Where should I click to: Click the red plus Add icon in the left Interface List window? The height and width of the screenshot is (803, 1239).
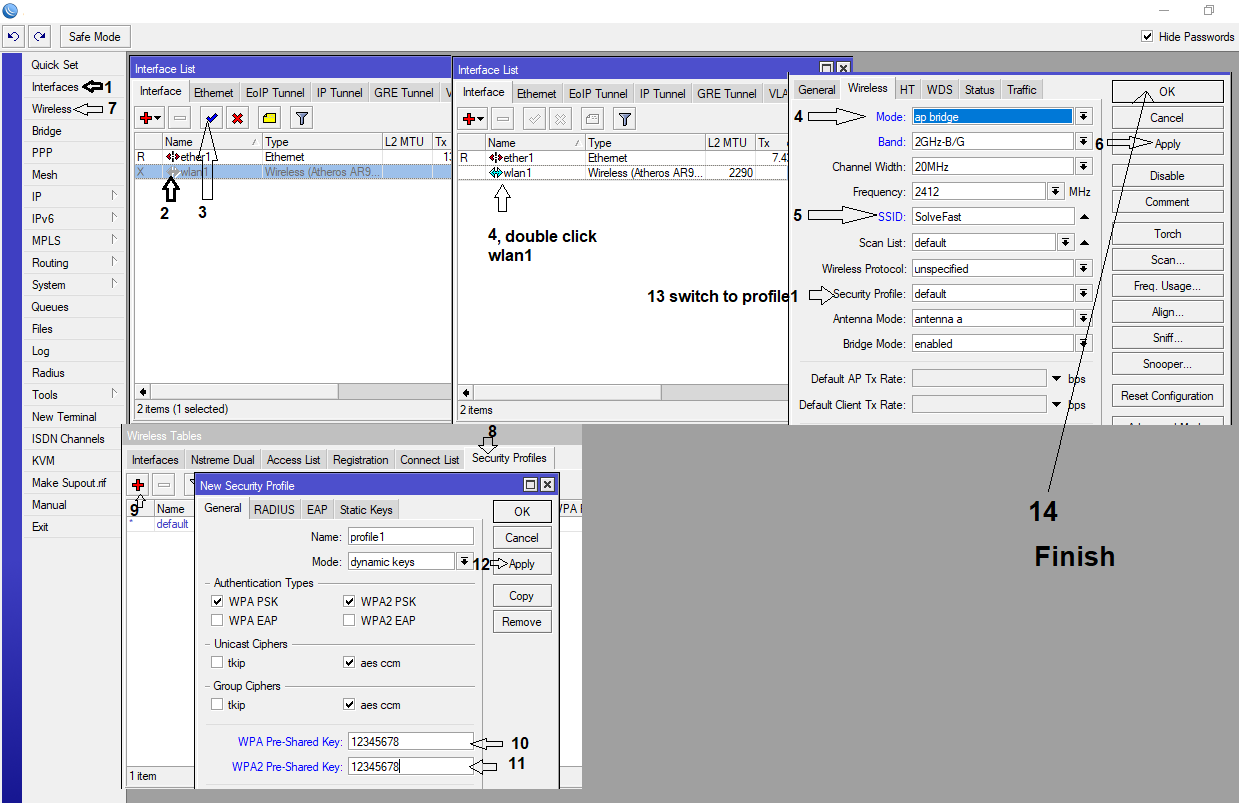click(x=150, y=118)
